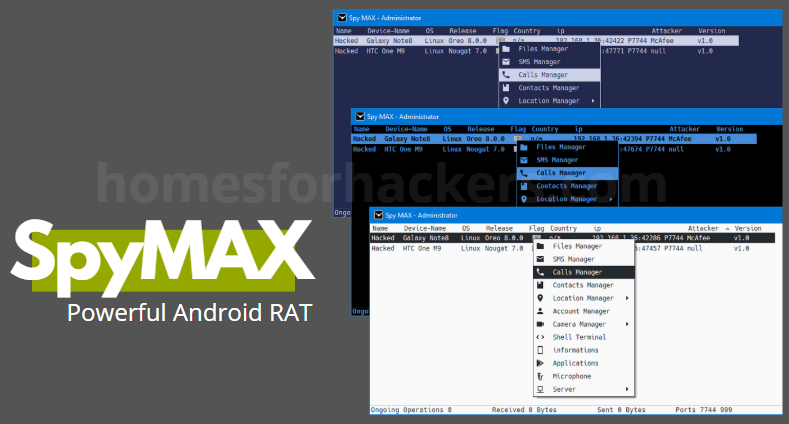Click 'Ports 7744 999' in status bar
The height and width of the screenshot is (424, 789).
pos(703,410)
